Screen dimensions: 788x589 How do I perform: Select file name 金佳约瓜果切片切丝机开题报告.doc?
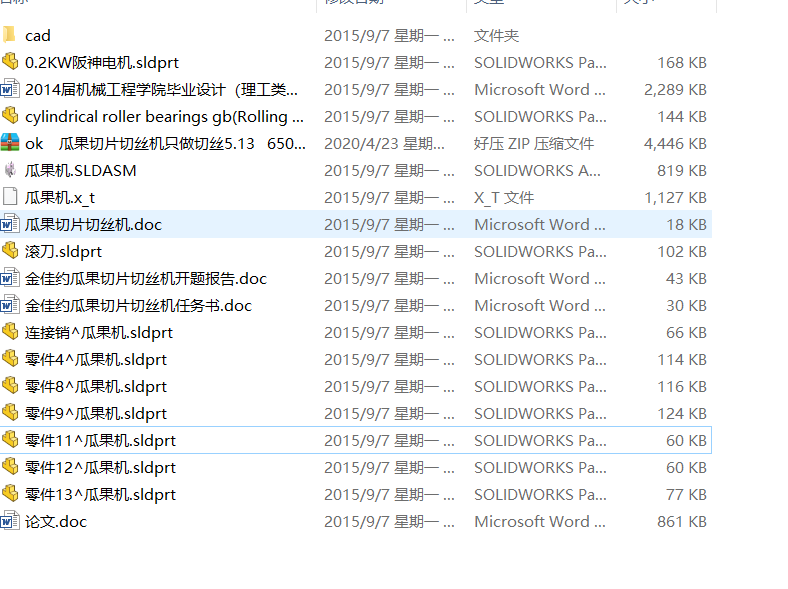146,279
